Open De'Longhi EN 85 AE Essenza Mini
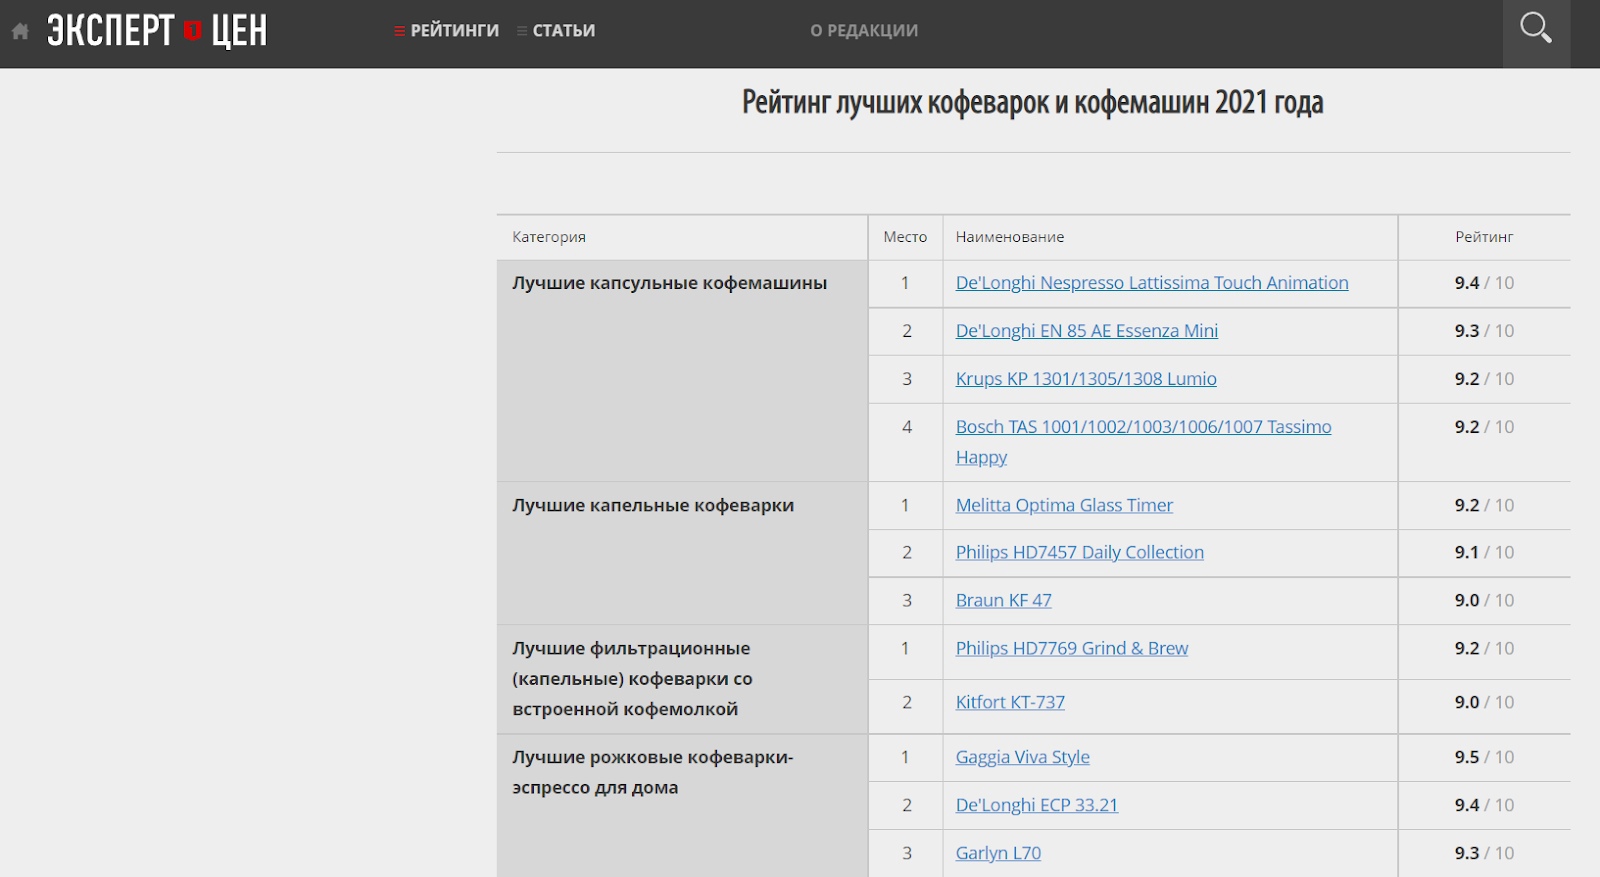Screen dimensions: 1600x877 pyautogui.click(x=1087, y=331)
